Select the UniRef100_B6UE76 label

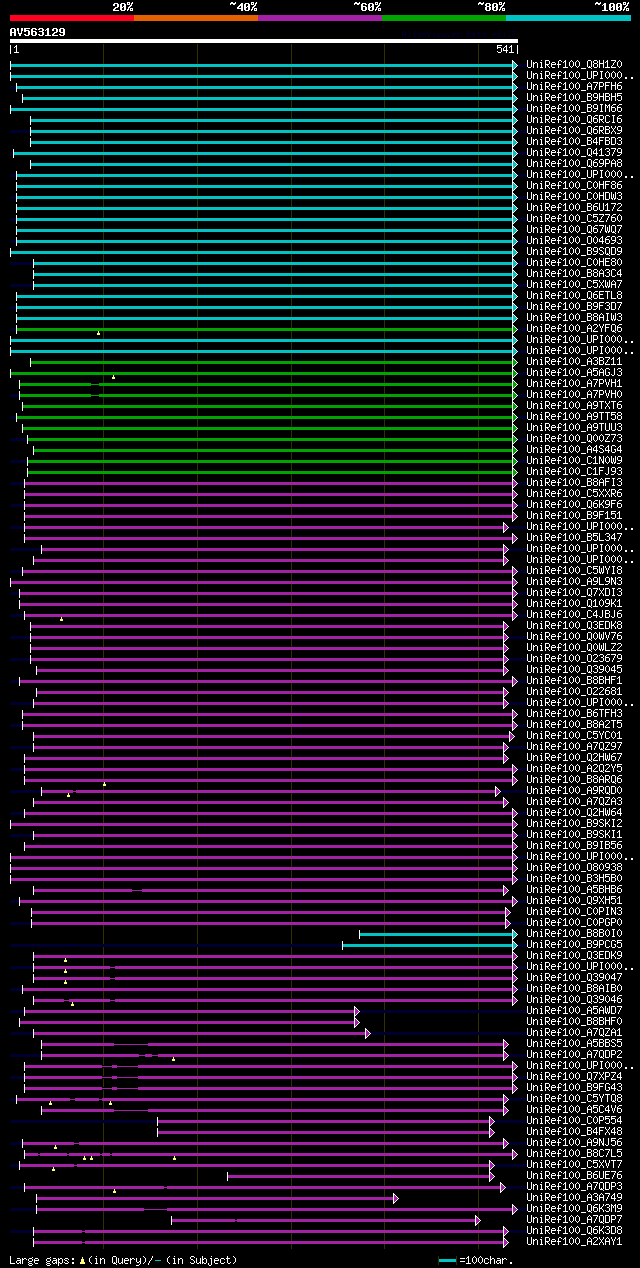point(574,1176)
